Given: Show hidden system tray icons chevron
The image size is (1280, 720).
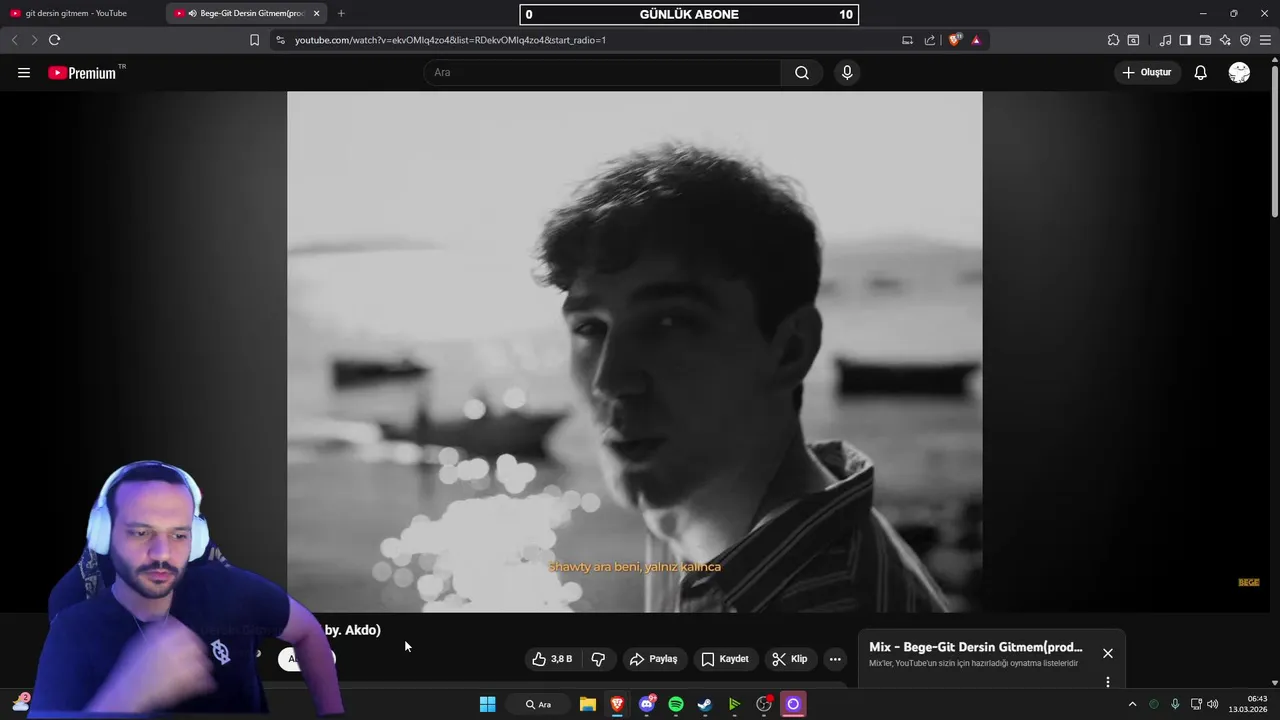Looking at the screenshot, I should 1132,704.
